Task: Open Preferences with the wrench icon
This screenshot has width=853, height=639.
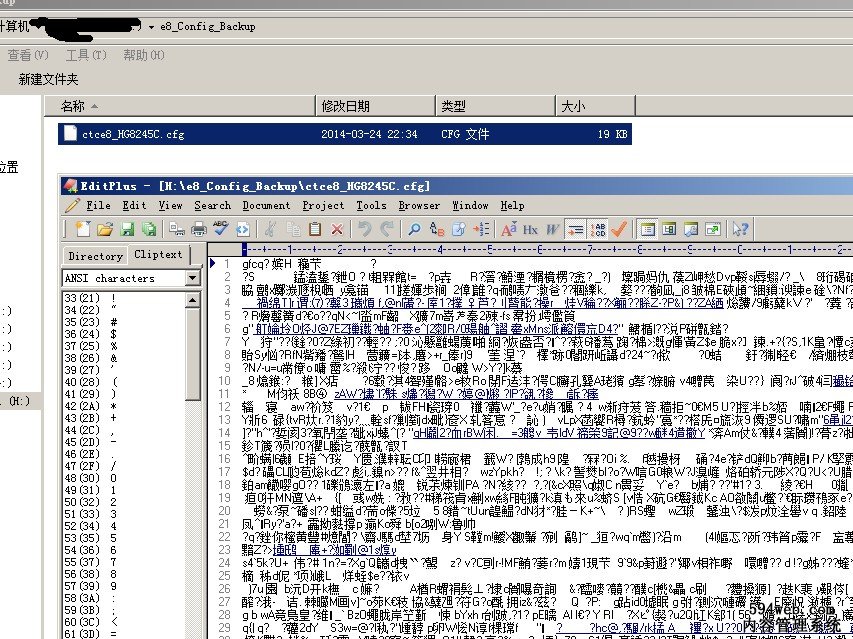Action: click(x=691, y=229)
